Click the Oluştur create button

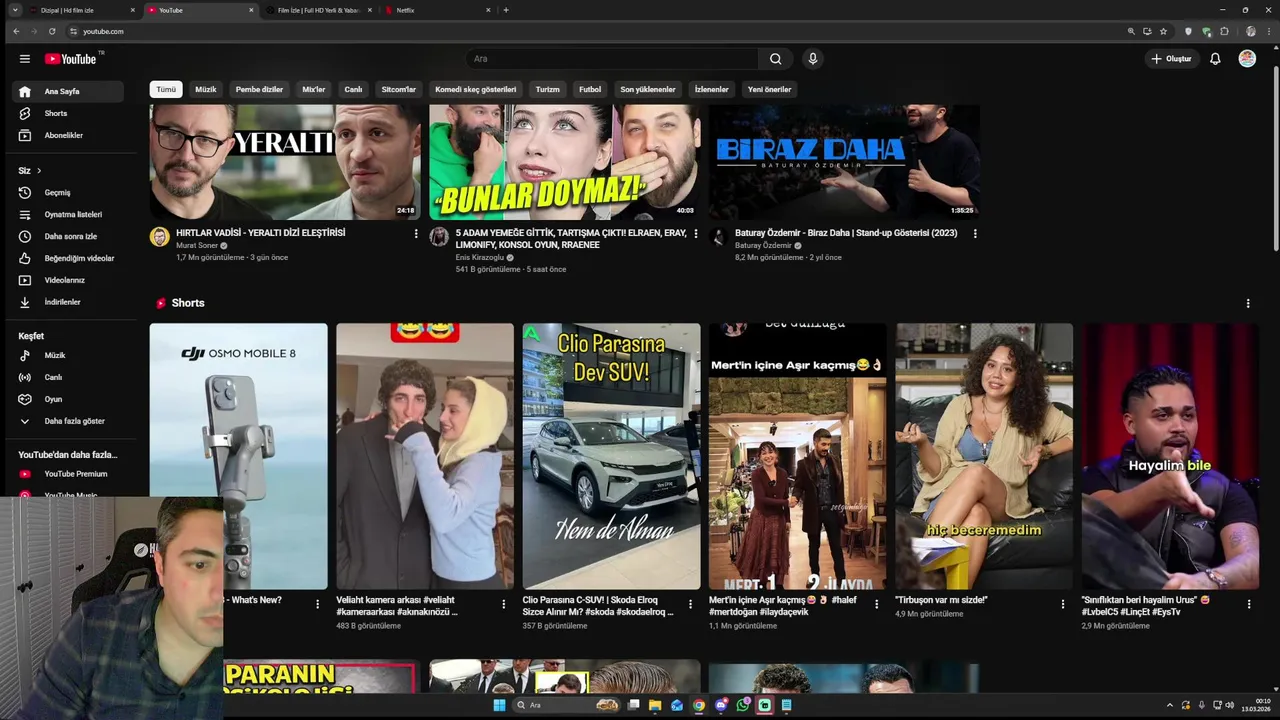coord(1171,59)
